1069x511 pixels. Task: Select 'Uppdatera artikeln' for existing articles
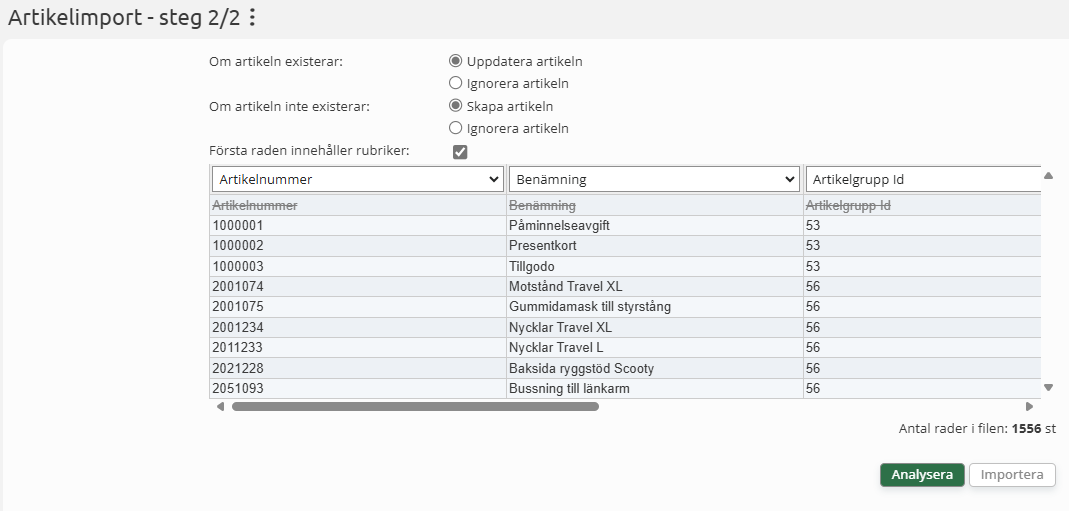click(456, 61)
